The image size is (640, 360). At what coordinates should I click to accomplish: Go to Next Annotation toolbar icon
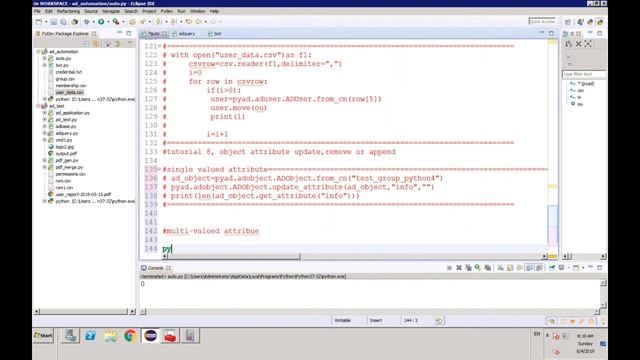point(158,22)
